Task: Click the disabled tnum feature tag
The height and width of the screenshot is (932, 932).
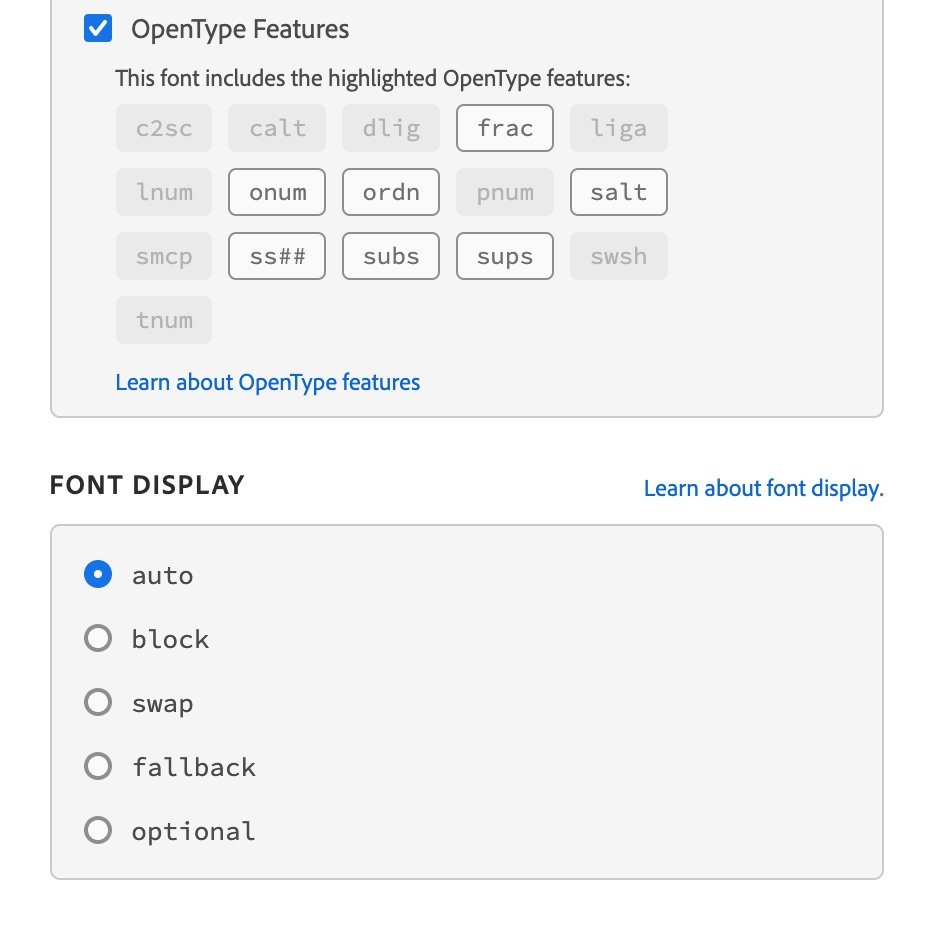Action: 164,320
